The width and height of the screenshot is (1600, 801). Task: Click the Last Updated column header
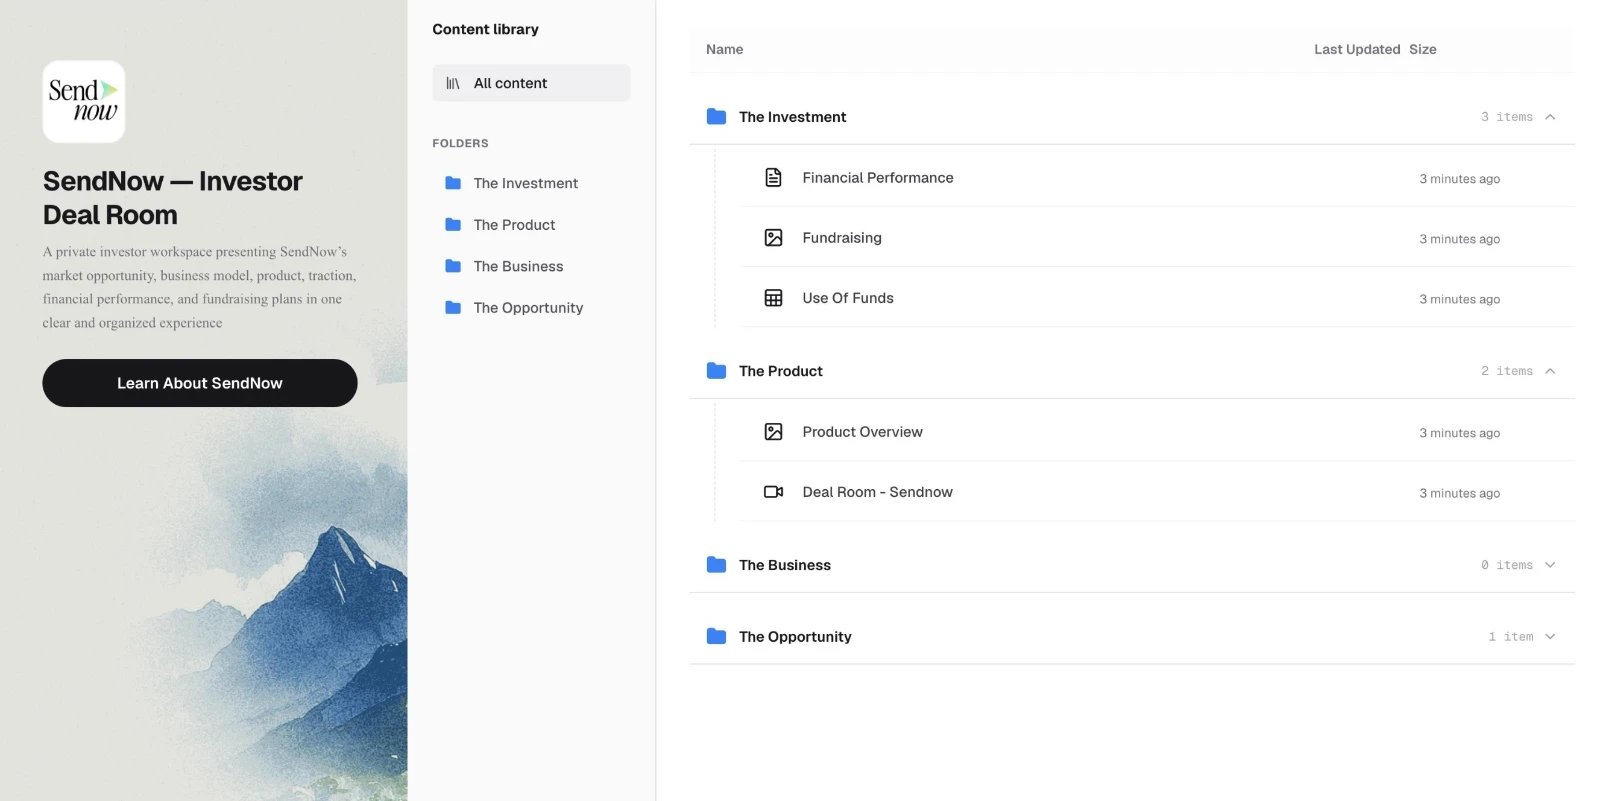pos(1357,49)
